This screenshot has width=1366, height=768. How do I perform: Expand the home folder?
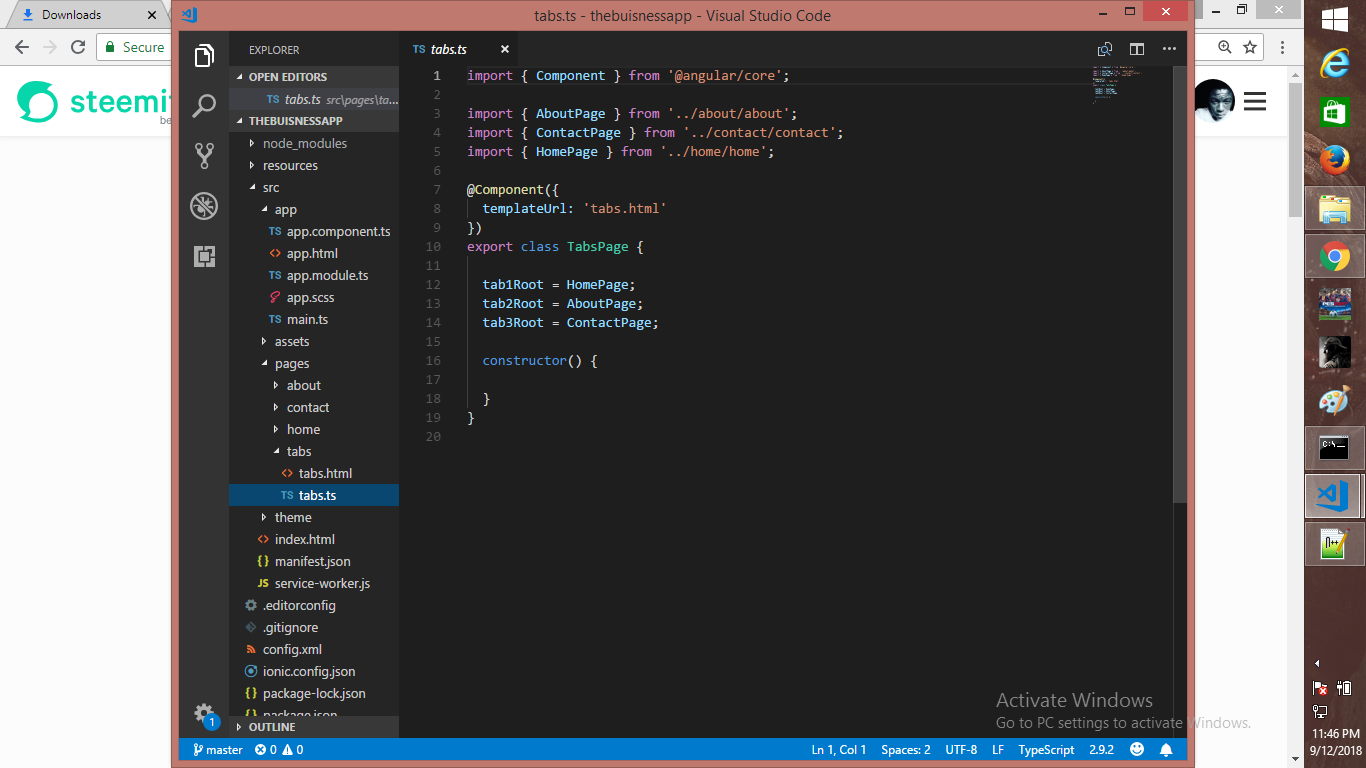coord(314,429)
